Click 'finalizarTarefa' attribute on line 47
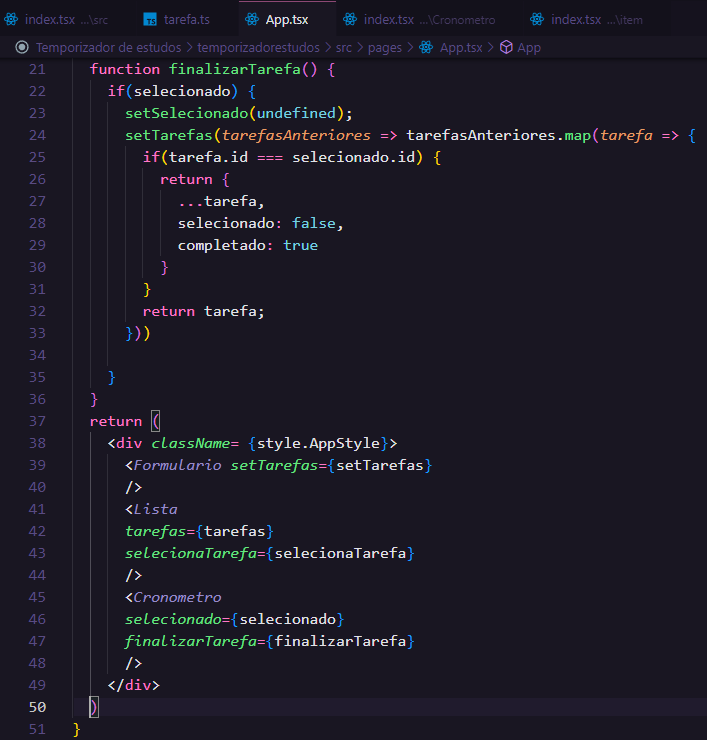Screen dimensions: 707x740 (191, 641)
